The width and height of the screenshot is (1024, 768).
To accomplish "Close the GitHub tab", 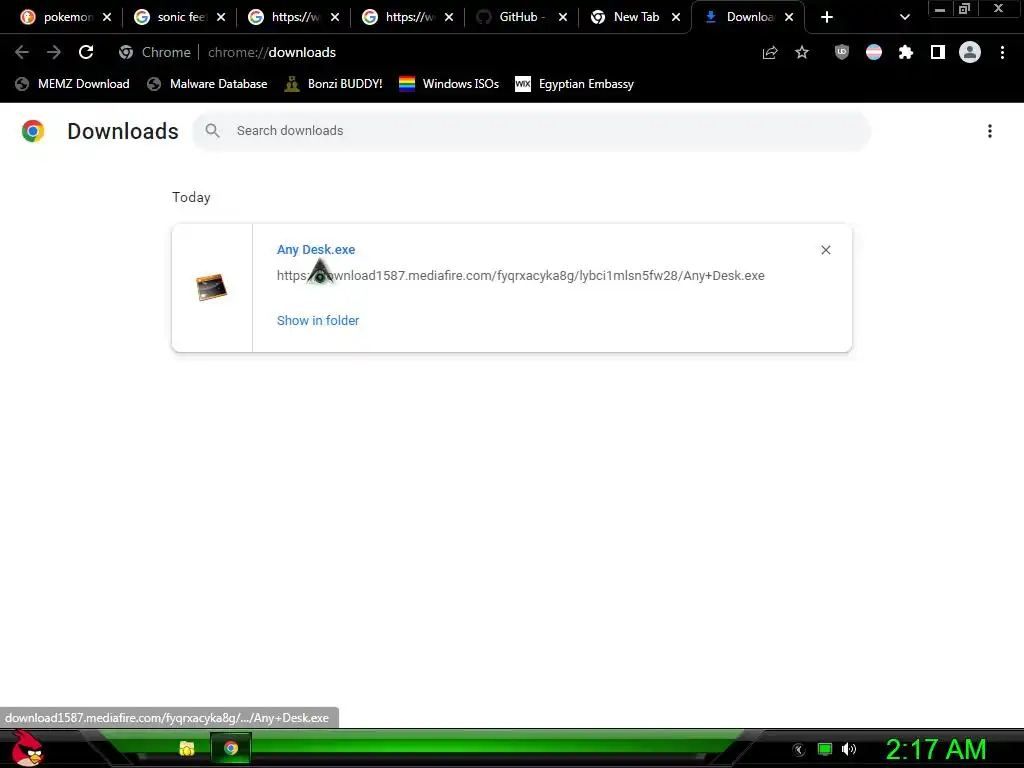I will pyautogui.click(x=563, y=17).
